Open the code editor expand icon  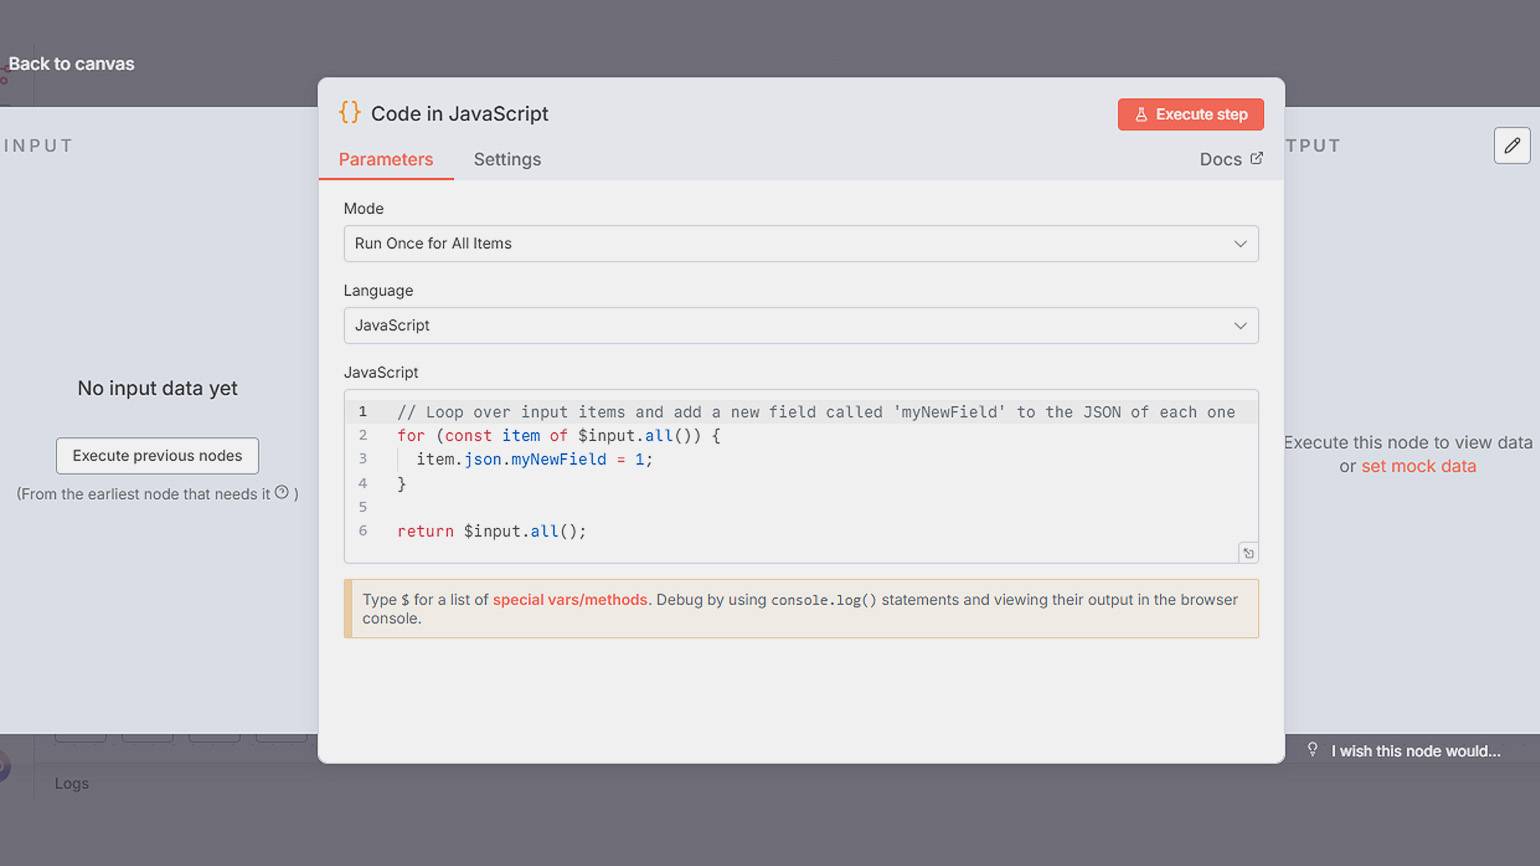[1247, 553]
